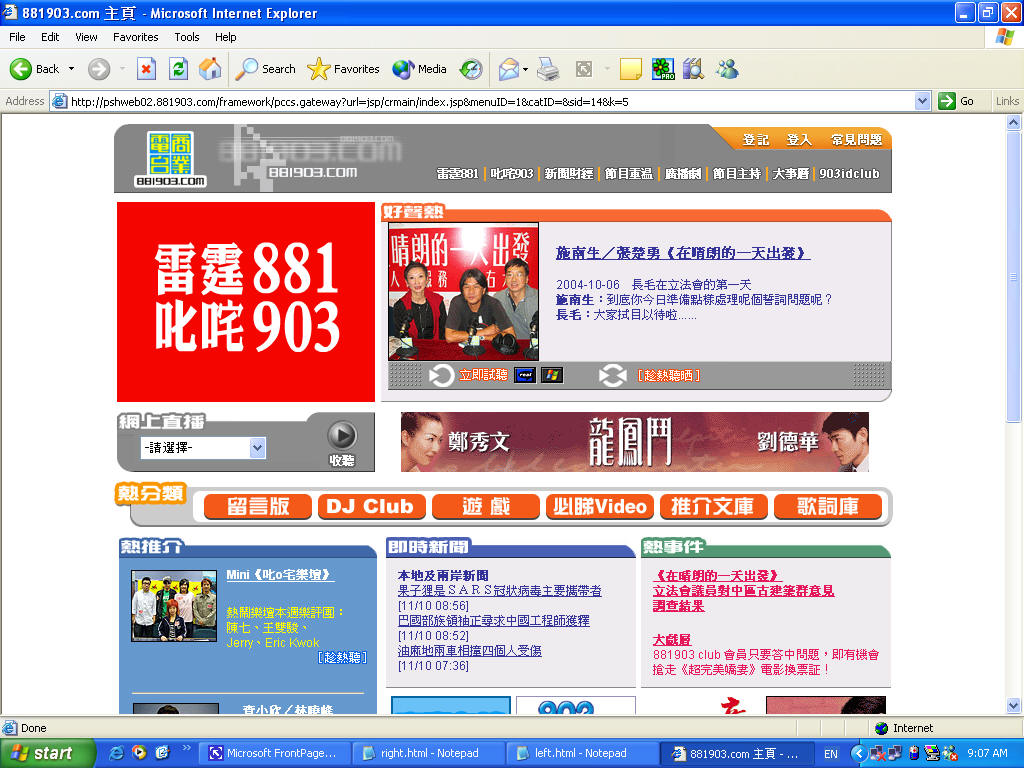Open the 903idclub navigation item
Image resolution: width=1024 pixels, height=768 pixels.
(x=849, y=174)
